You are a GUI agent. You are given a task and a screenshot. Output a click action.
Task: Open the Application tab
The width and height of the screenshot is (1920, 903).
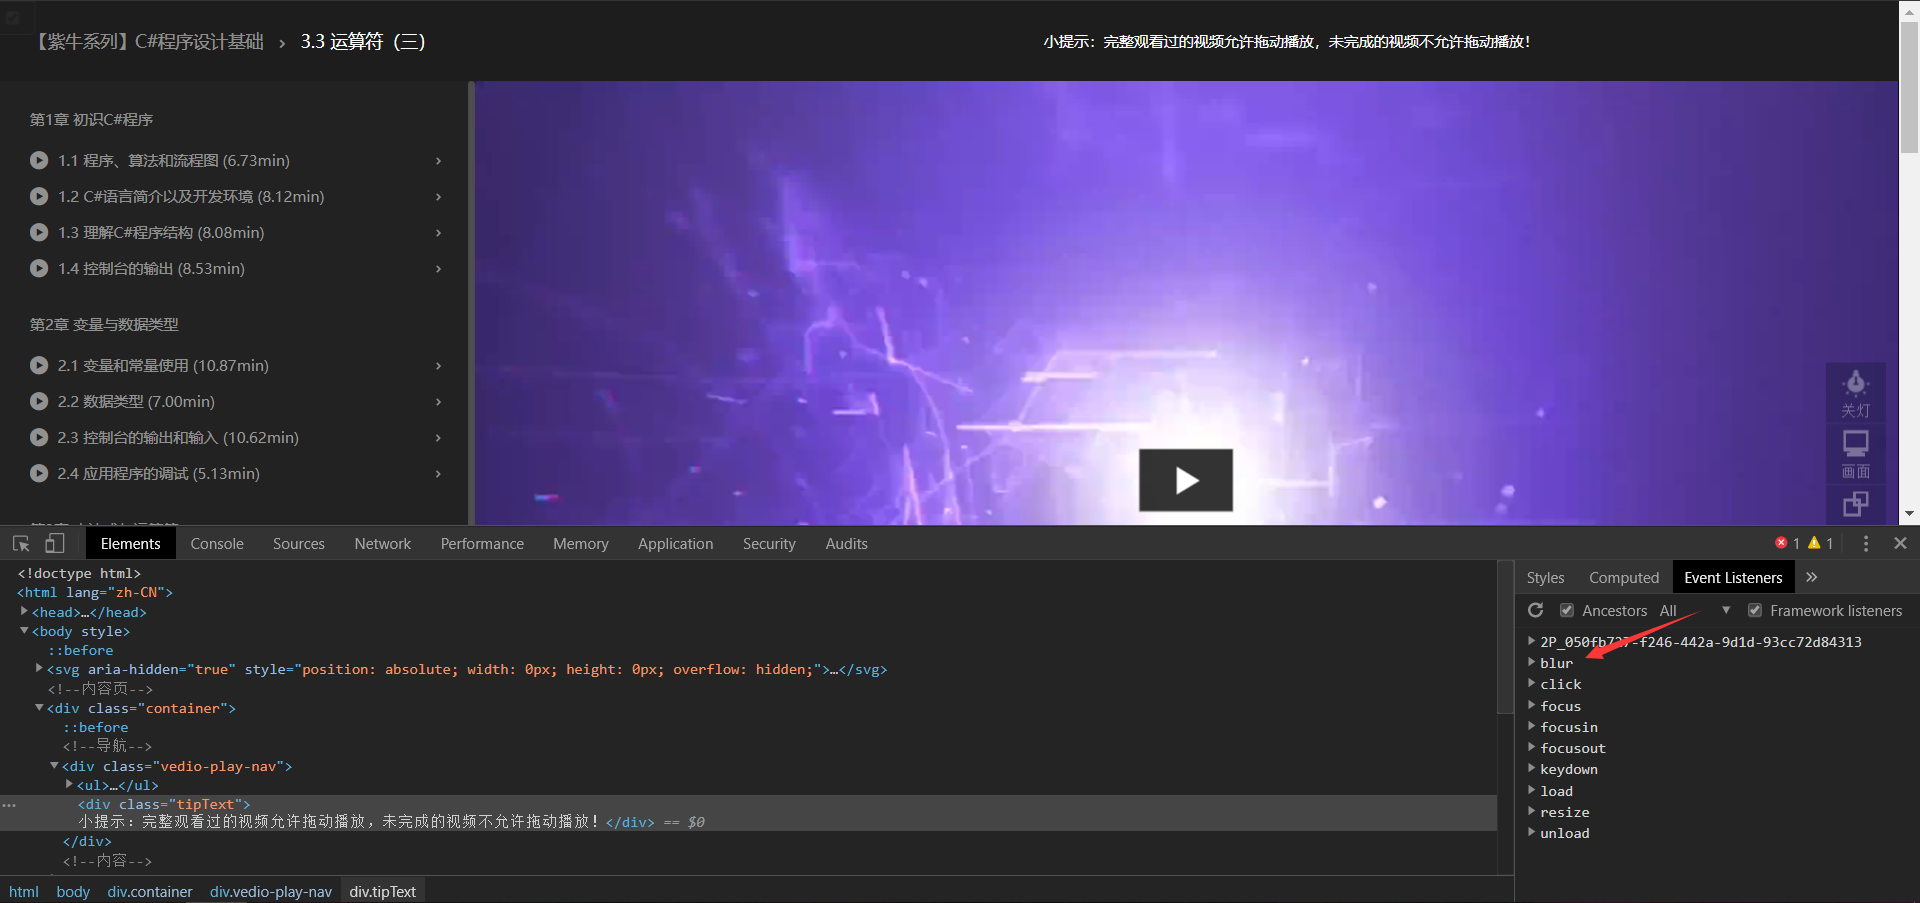[676, 543]
